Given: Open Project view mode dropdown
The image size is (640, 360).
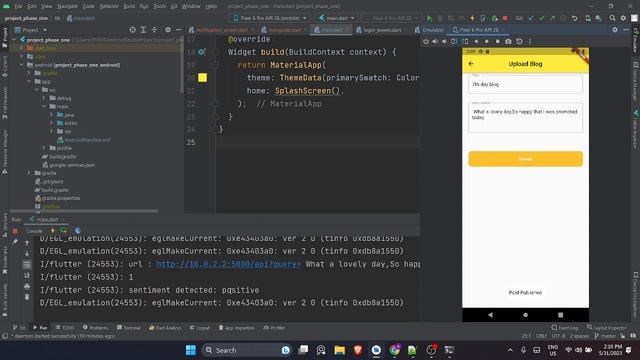Looking at the screenshot, I should (x=31, y=30).
